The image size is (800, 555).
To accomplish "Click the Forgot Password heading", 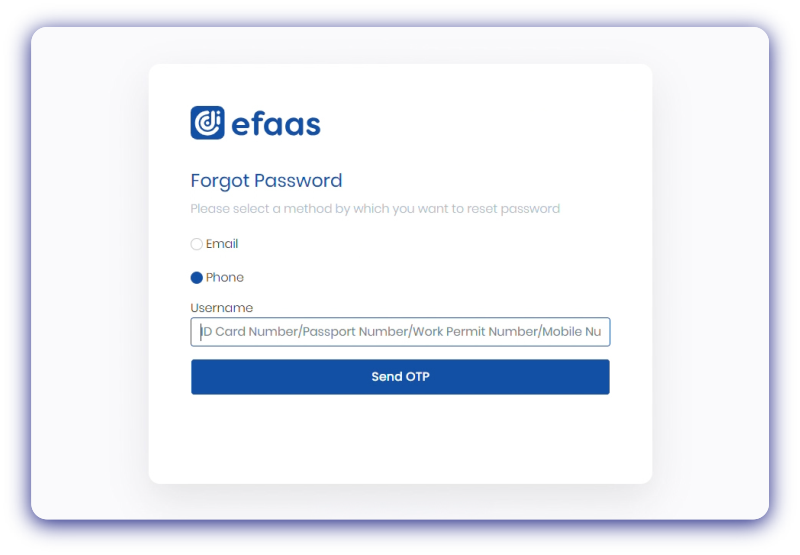I will click(266, 181).
